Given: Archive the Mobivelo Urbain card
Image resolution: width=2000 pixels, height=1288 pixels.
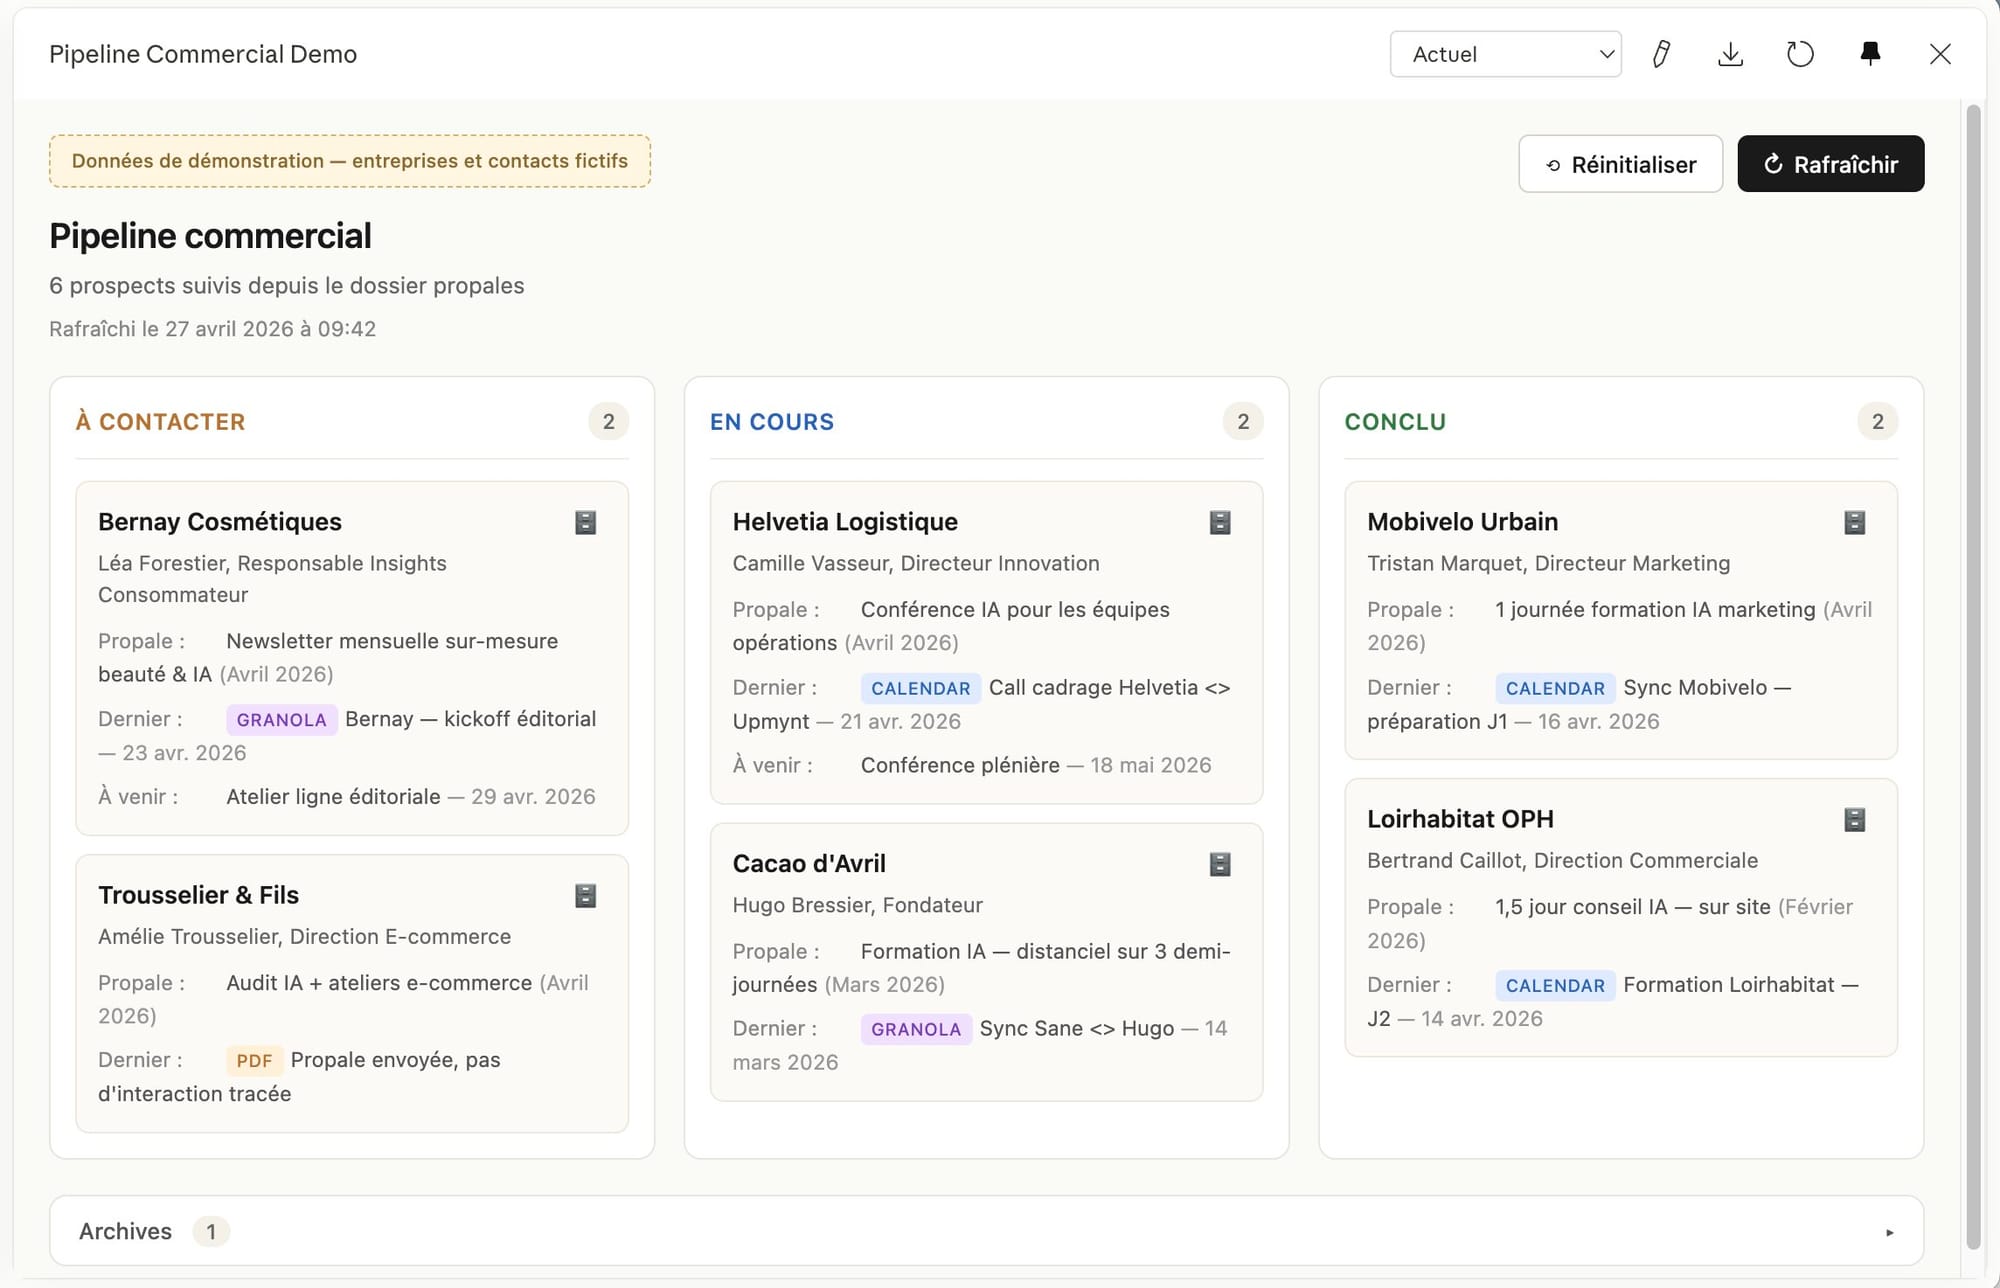Looking at the screenshot, I should [x=1855, y=522].
